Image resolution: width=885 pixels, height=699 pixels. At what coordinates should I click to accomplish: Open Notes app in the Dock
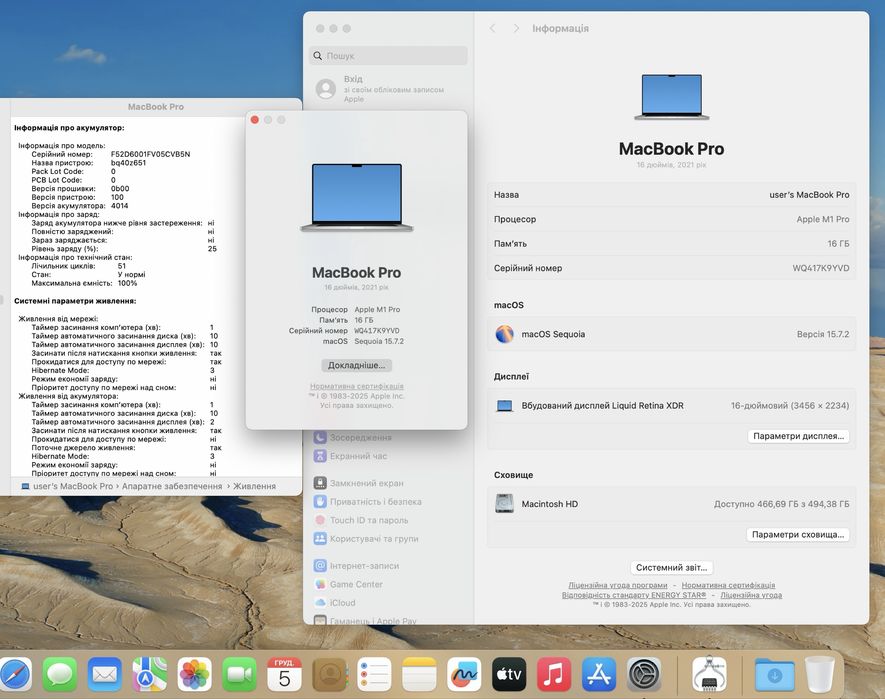coord(419,674)
